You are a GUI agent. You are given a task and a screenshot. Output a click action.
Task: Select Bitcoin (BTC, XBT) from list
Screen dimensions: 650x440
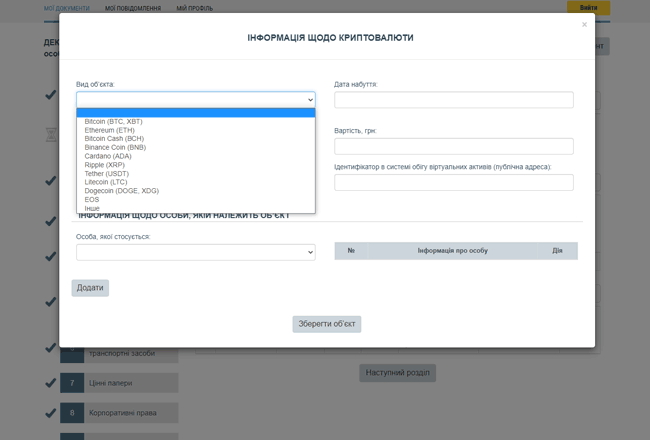tap(113, 122)
